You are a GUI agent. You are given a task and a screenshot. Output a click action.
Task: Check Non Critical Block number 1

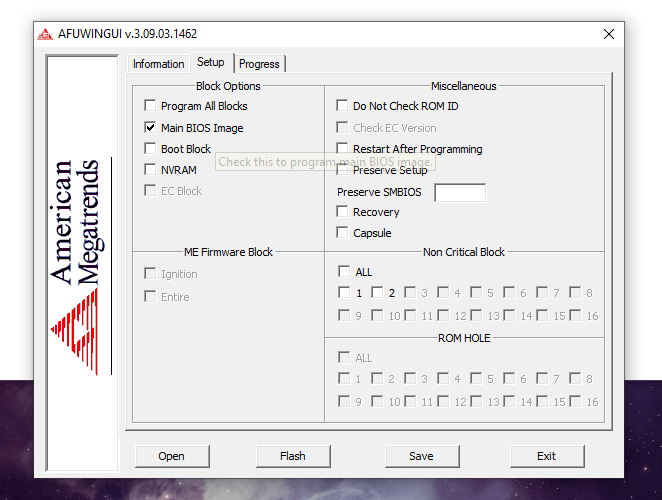(x=344, y=292)
